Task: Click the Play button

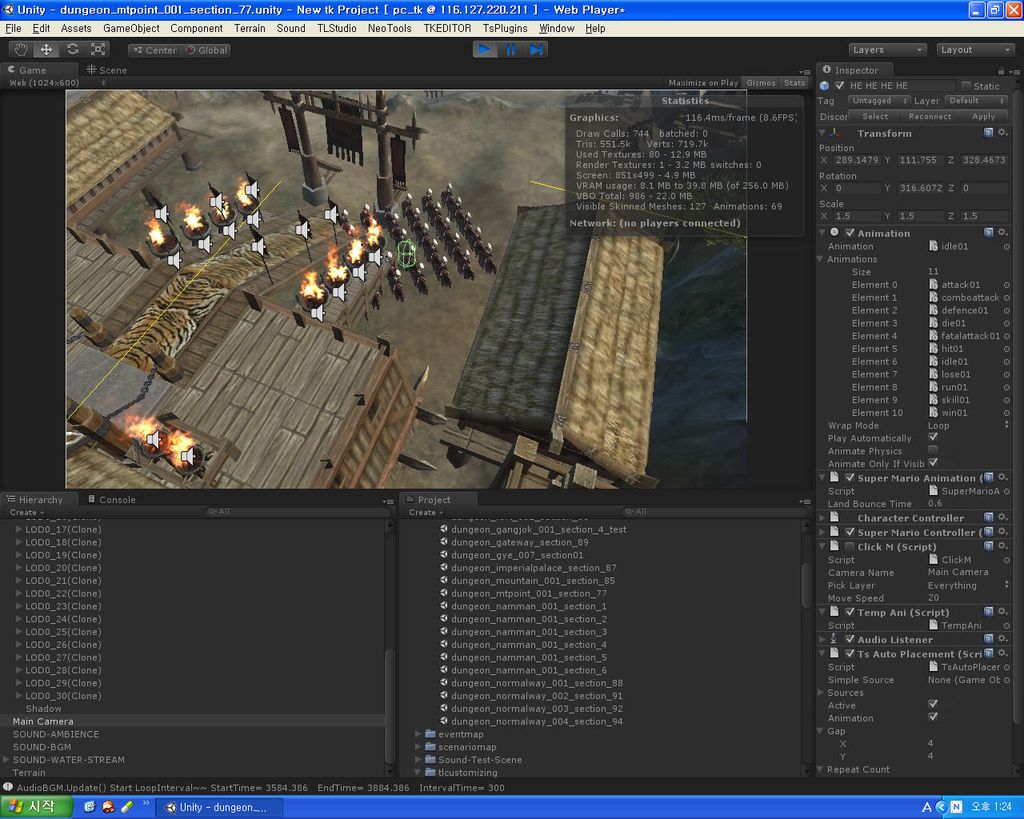Action: pos(485,50)
